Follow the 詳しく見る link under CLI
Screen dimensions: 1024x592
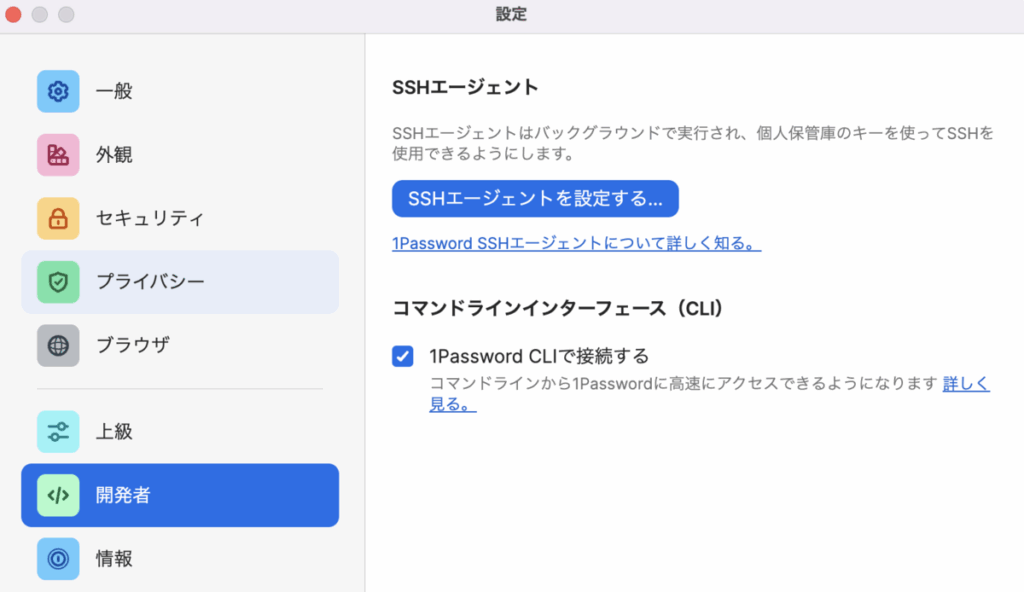pos(966,384)
